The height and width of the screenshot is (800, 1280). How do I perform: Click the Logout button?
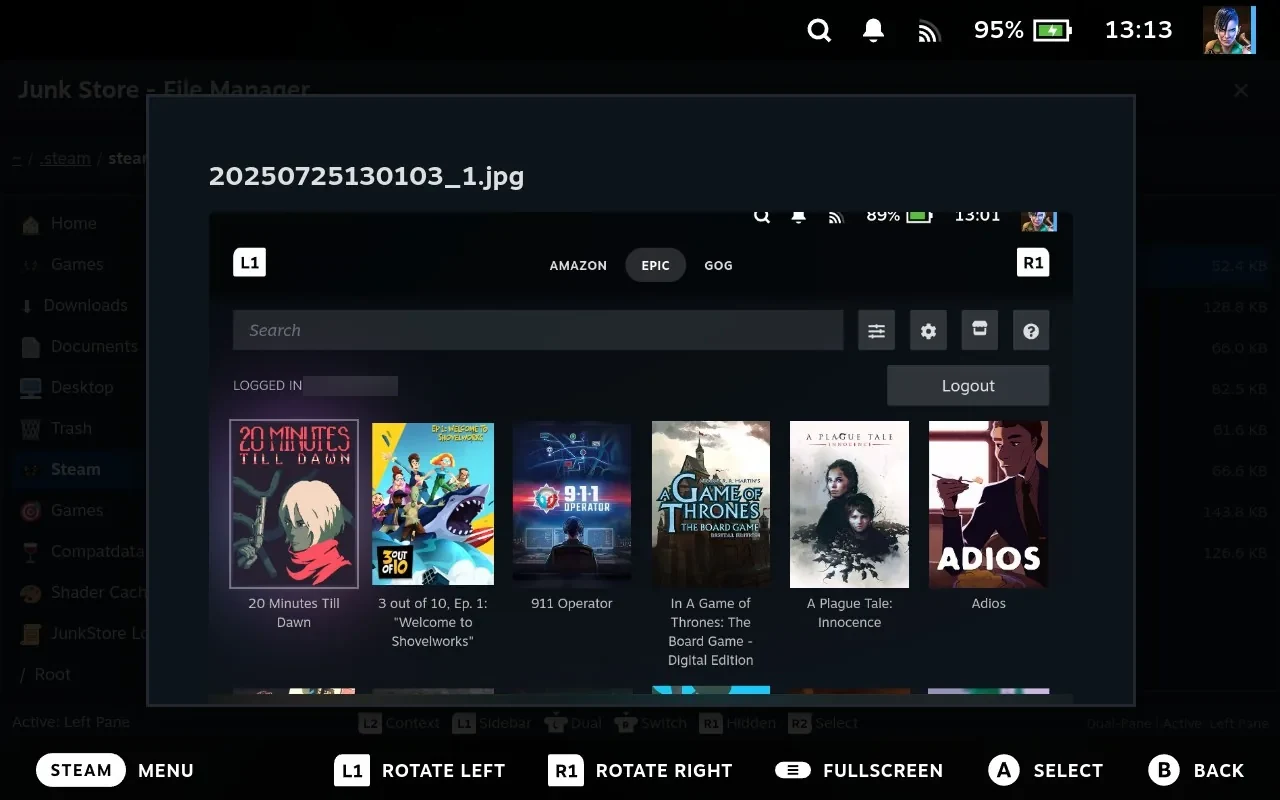coord(968,386)
